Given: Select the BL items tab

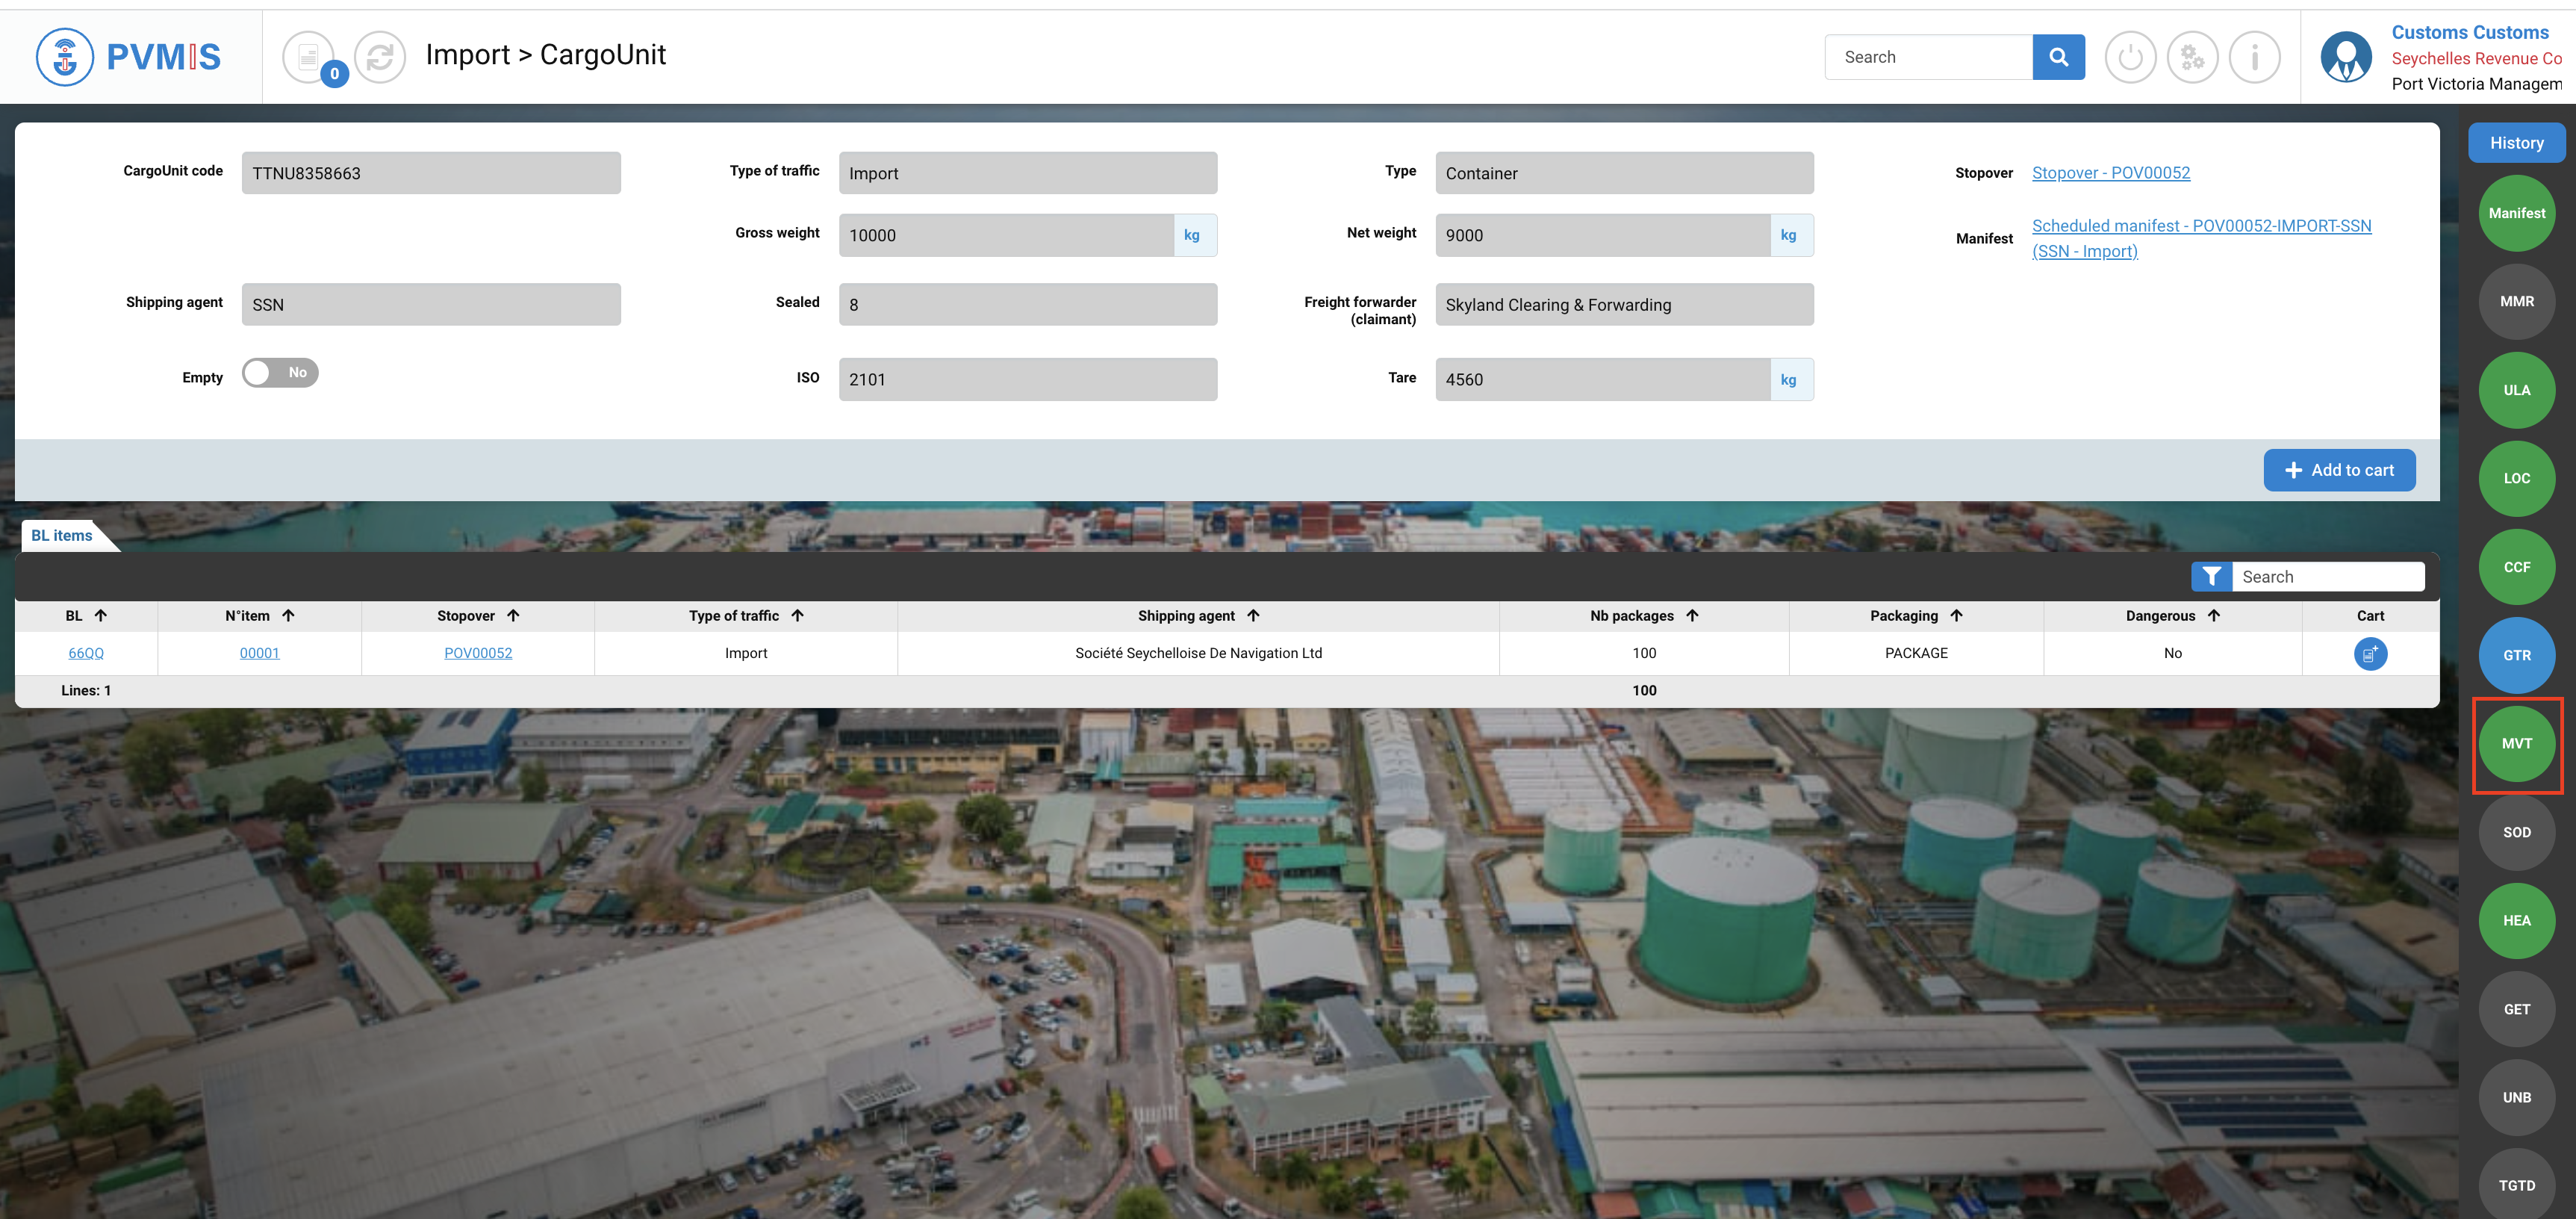Looking at the screenshot, I should pyautogui.click(x=62, y=536).
